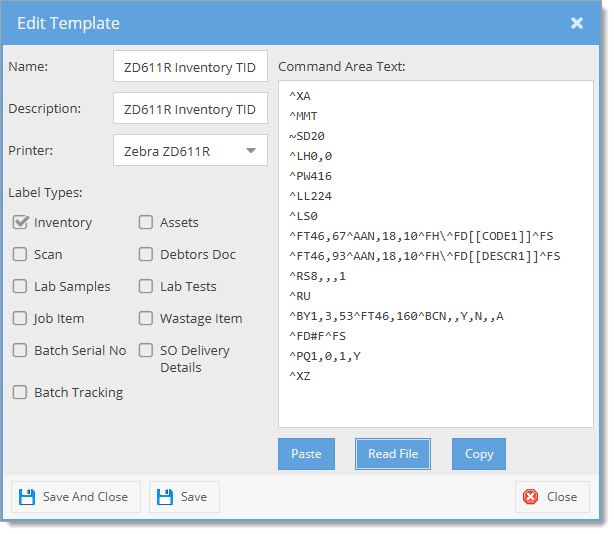Toggle the Job Item checkbox
This screenshot has width=614, height=534.
coord(20,318)
